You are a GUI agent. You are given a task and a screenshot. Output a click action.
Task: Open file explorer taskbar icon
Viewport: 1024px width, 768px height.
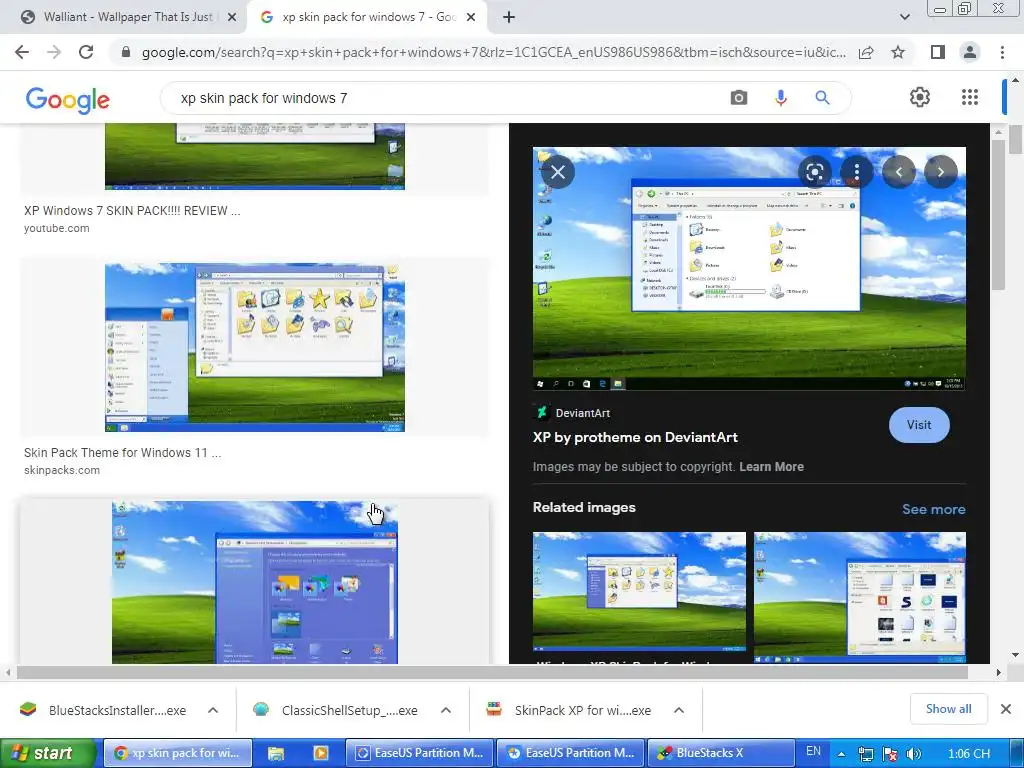[276, 753]
